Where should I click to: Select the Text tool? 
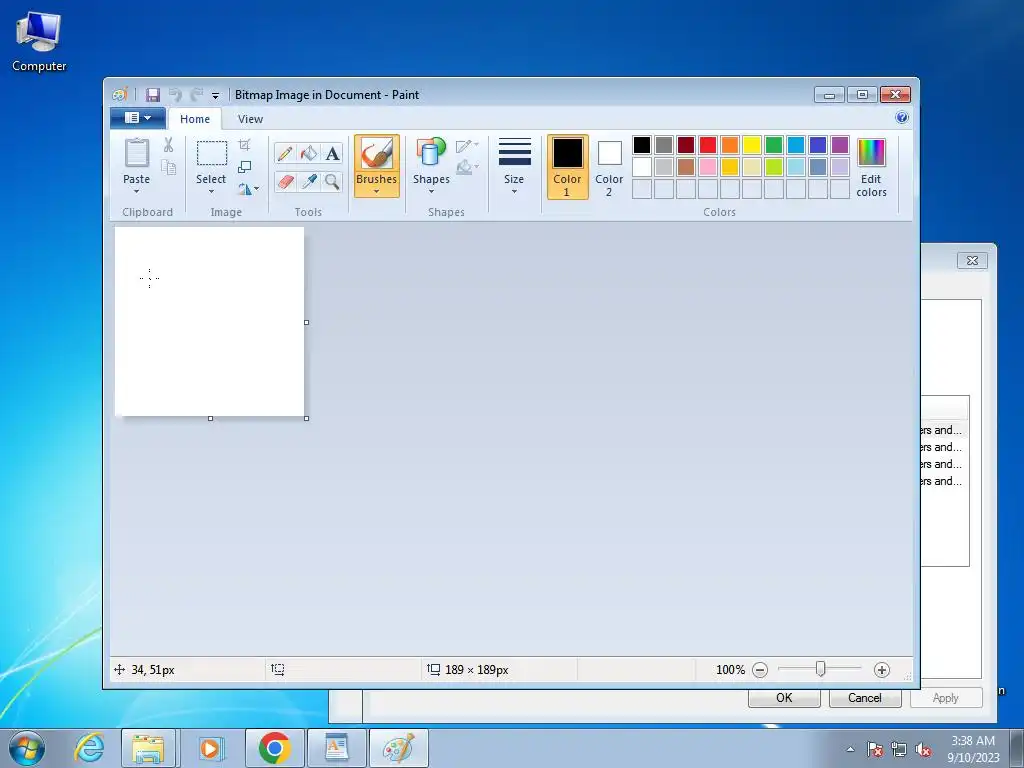click(x=332, y=153)
